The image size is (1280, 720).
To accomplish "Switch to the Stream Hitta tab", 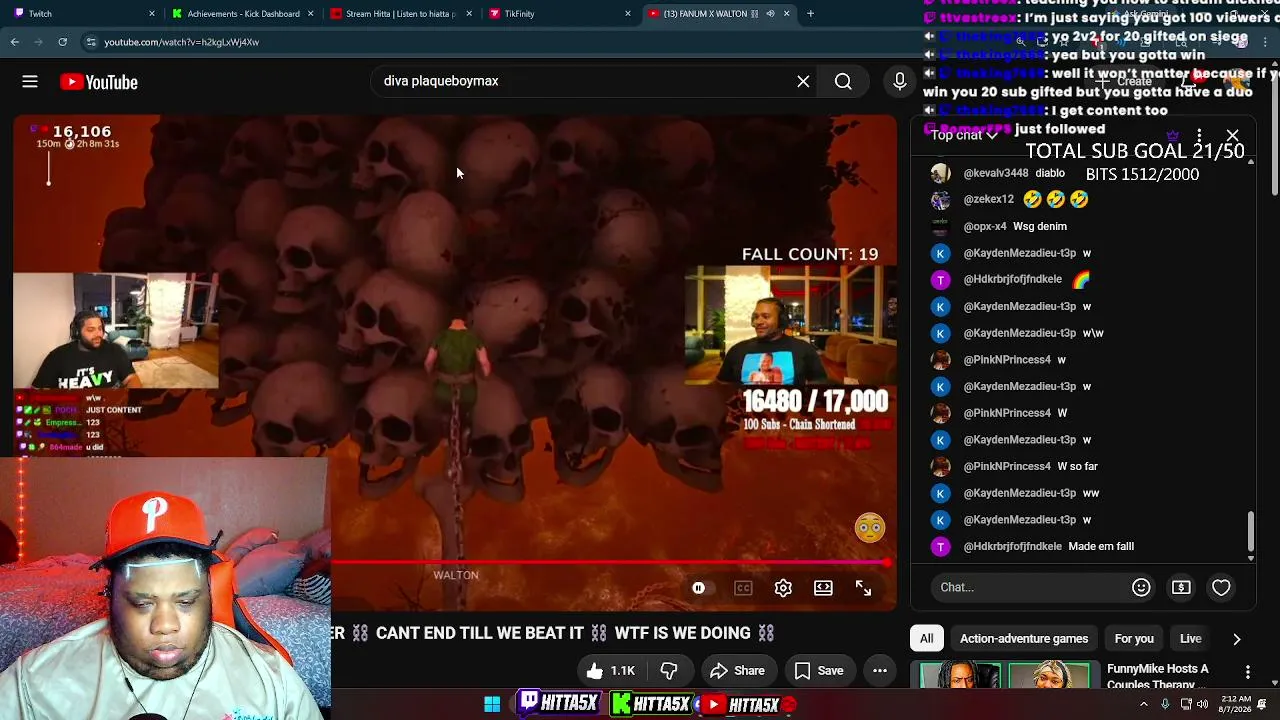I will tap(401, 14).
